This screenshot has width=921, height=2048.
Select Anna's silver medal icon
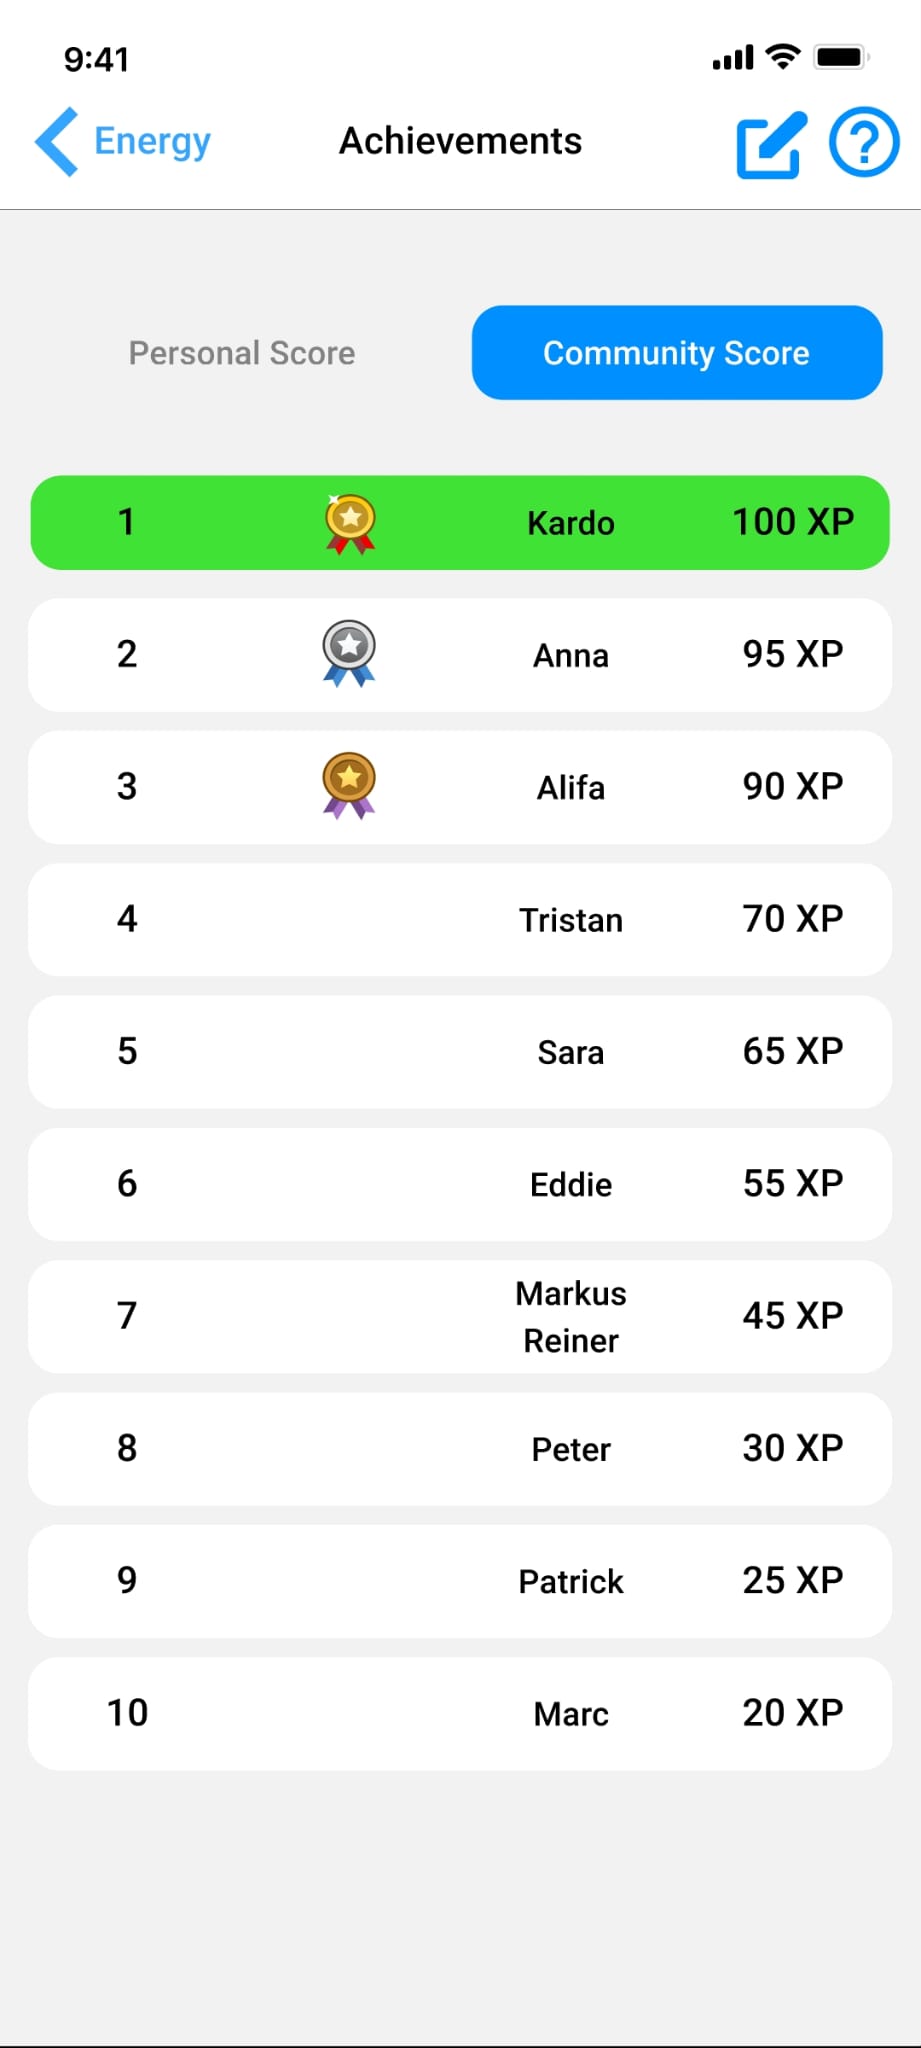[349, 654]
